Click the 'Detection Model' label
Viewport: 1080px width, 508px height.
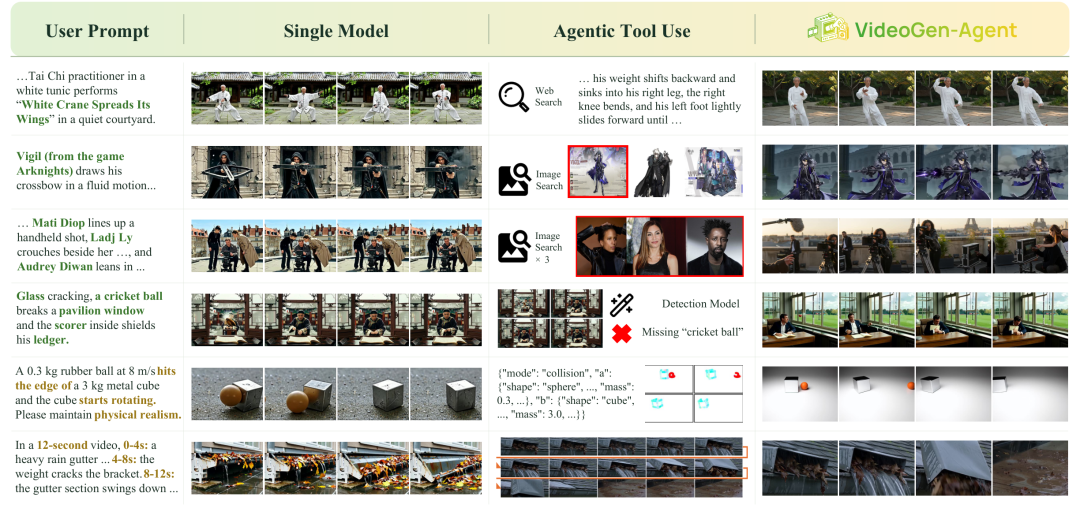click(x=700, y=304)
